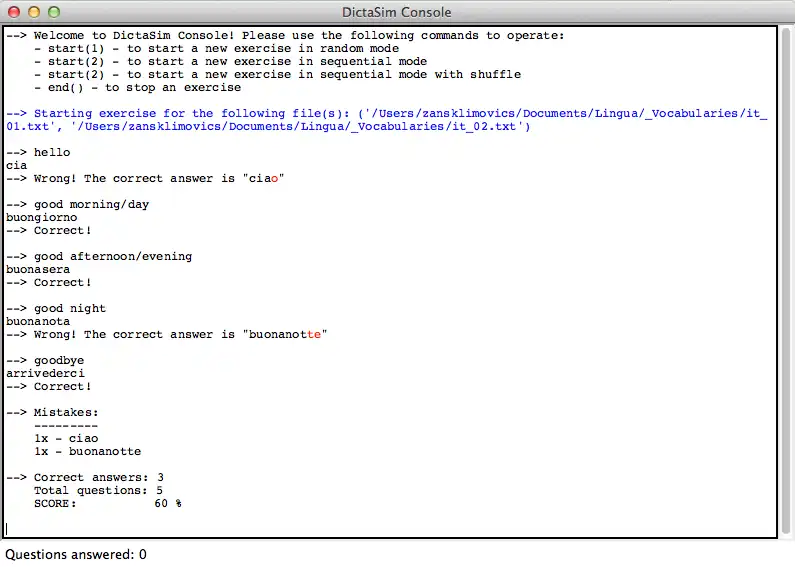Click the 'start(2)' sequential mode line without shuffle
This screenshot has width=795, height=567.
231,62
